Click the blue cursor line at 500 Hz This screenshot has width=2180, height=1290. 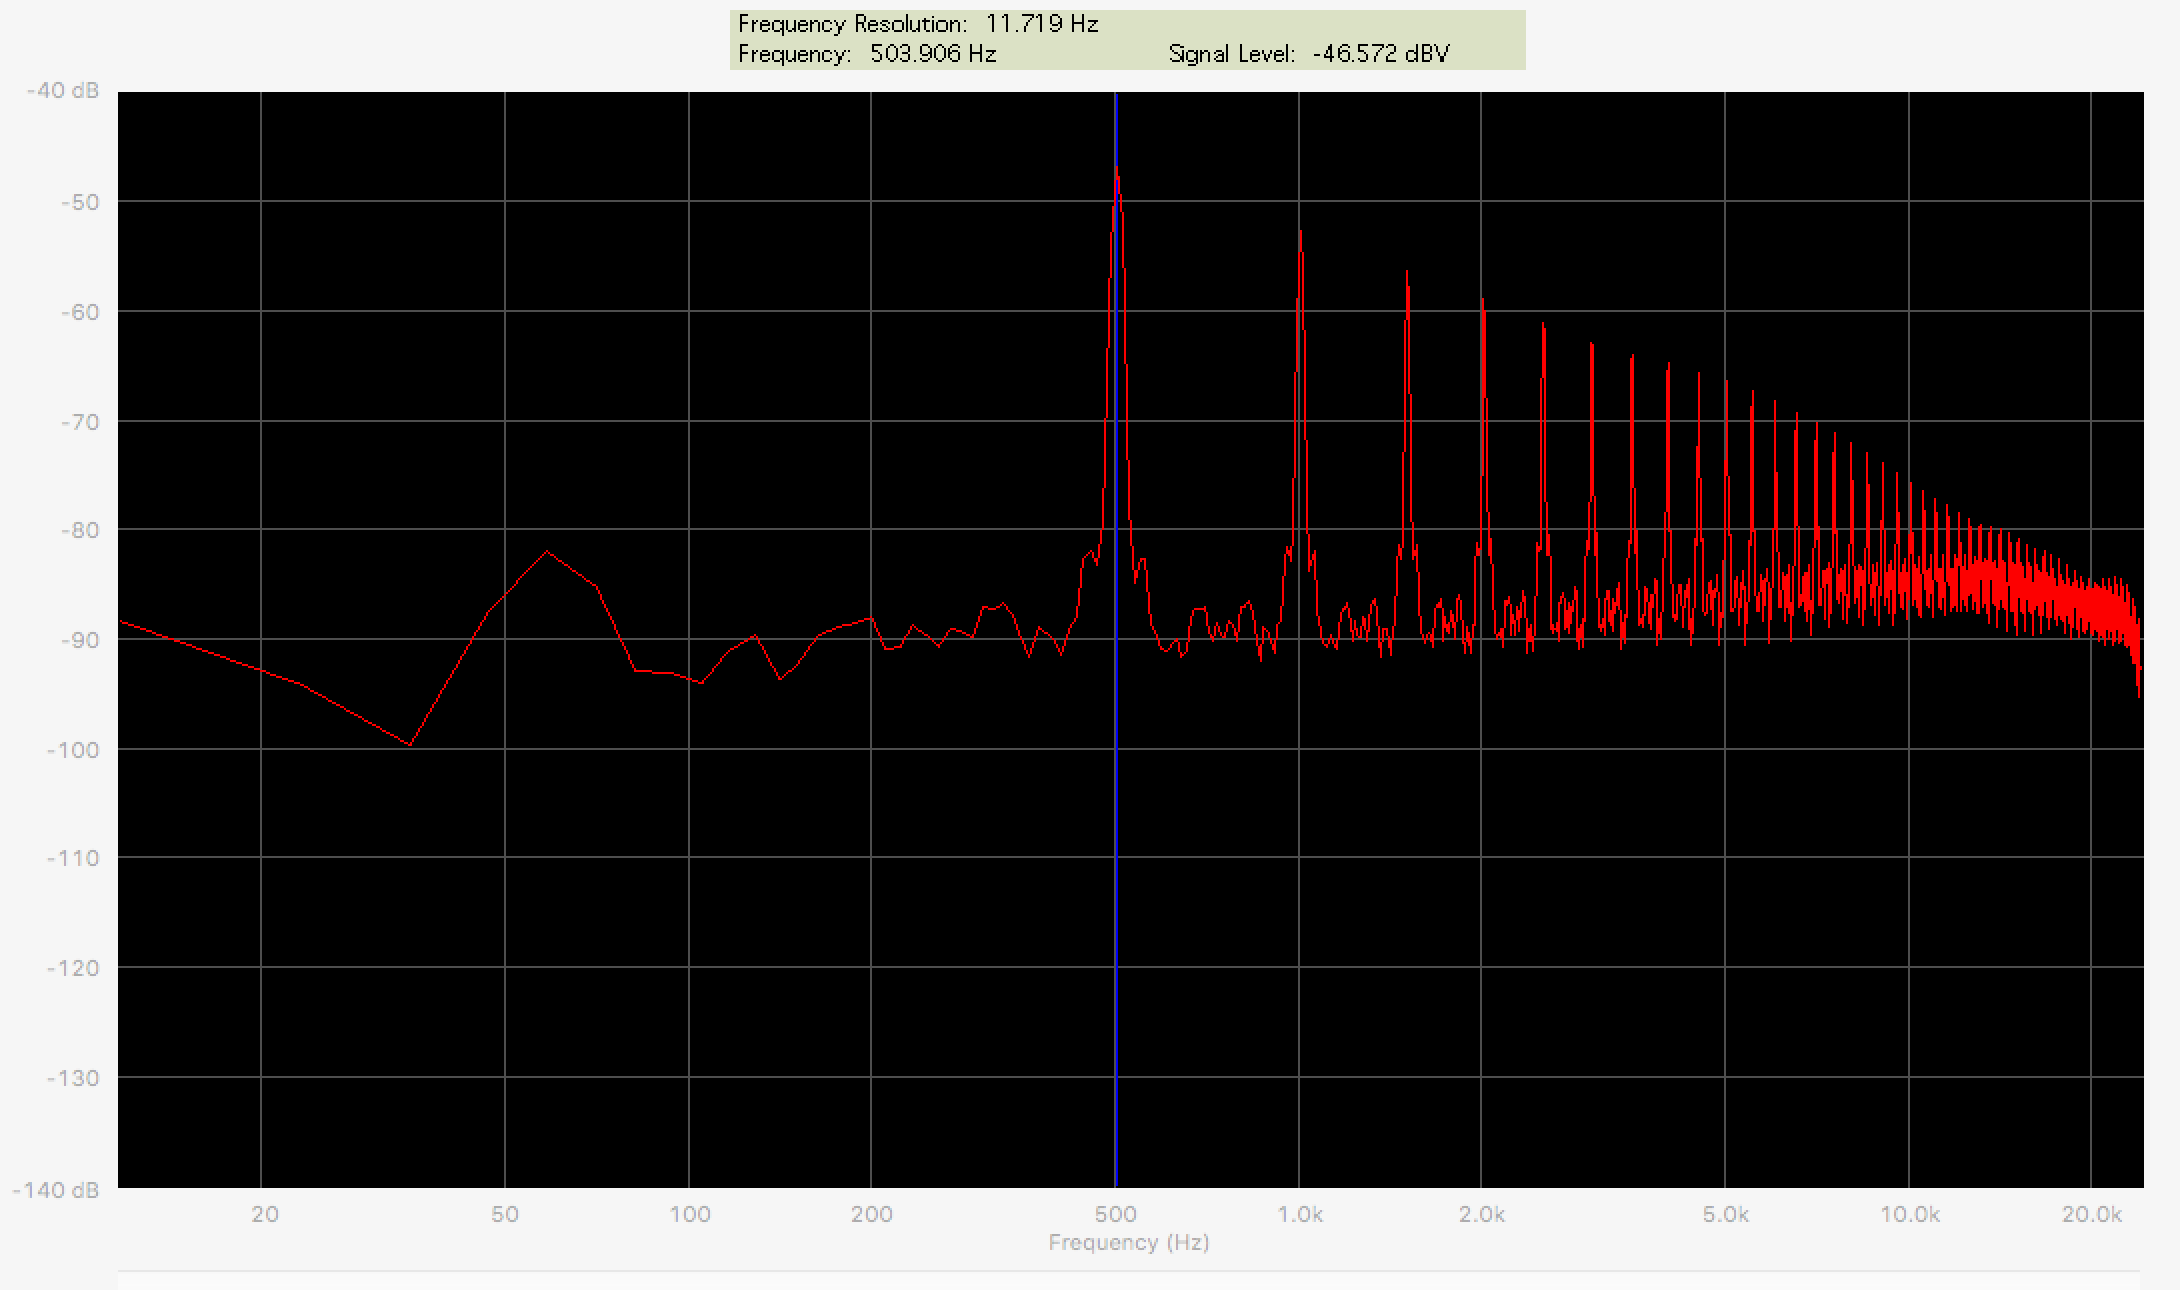coord(1116,640)
